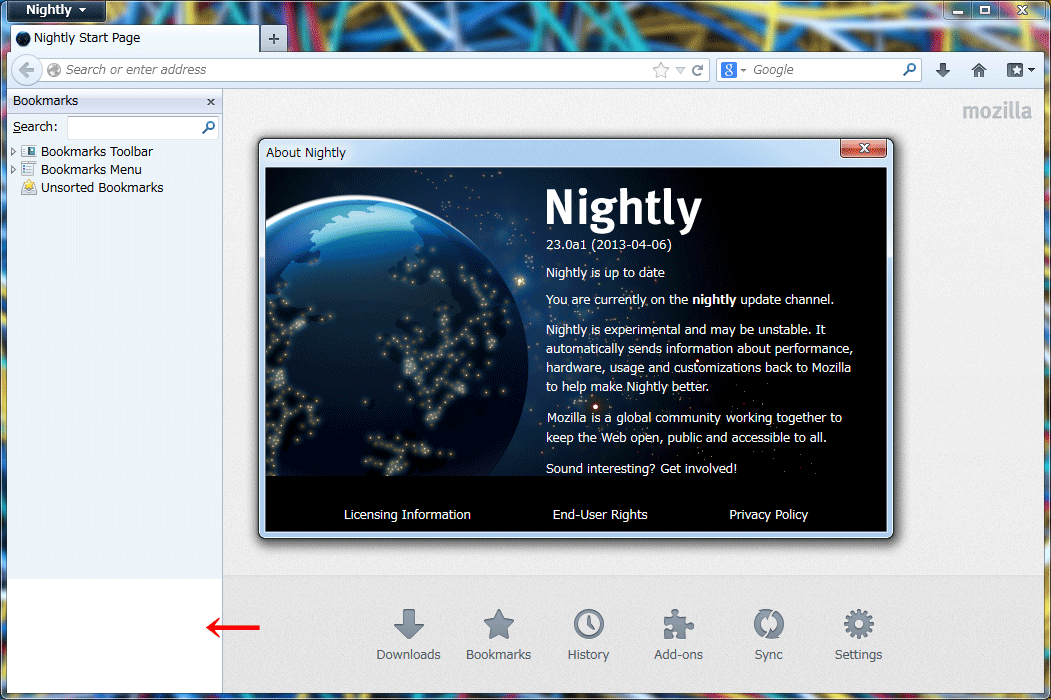Open the Nightly application menu button
The width and height of the screenshot is (1051, 700).
pos(56,10)
